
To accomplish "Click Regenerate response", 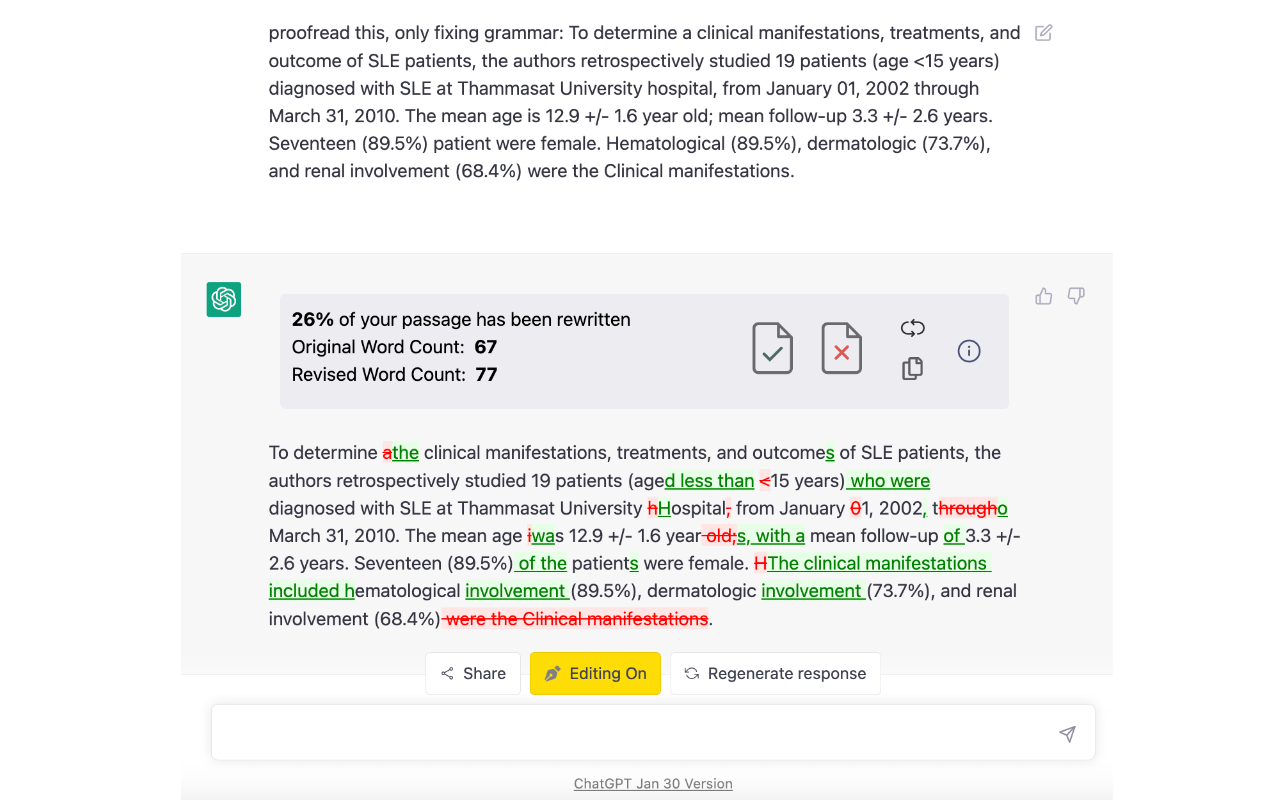I will click(x=775, y=673).
